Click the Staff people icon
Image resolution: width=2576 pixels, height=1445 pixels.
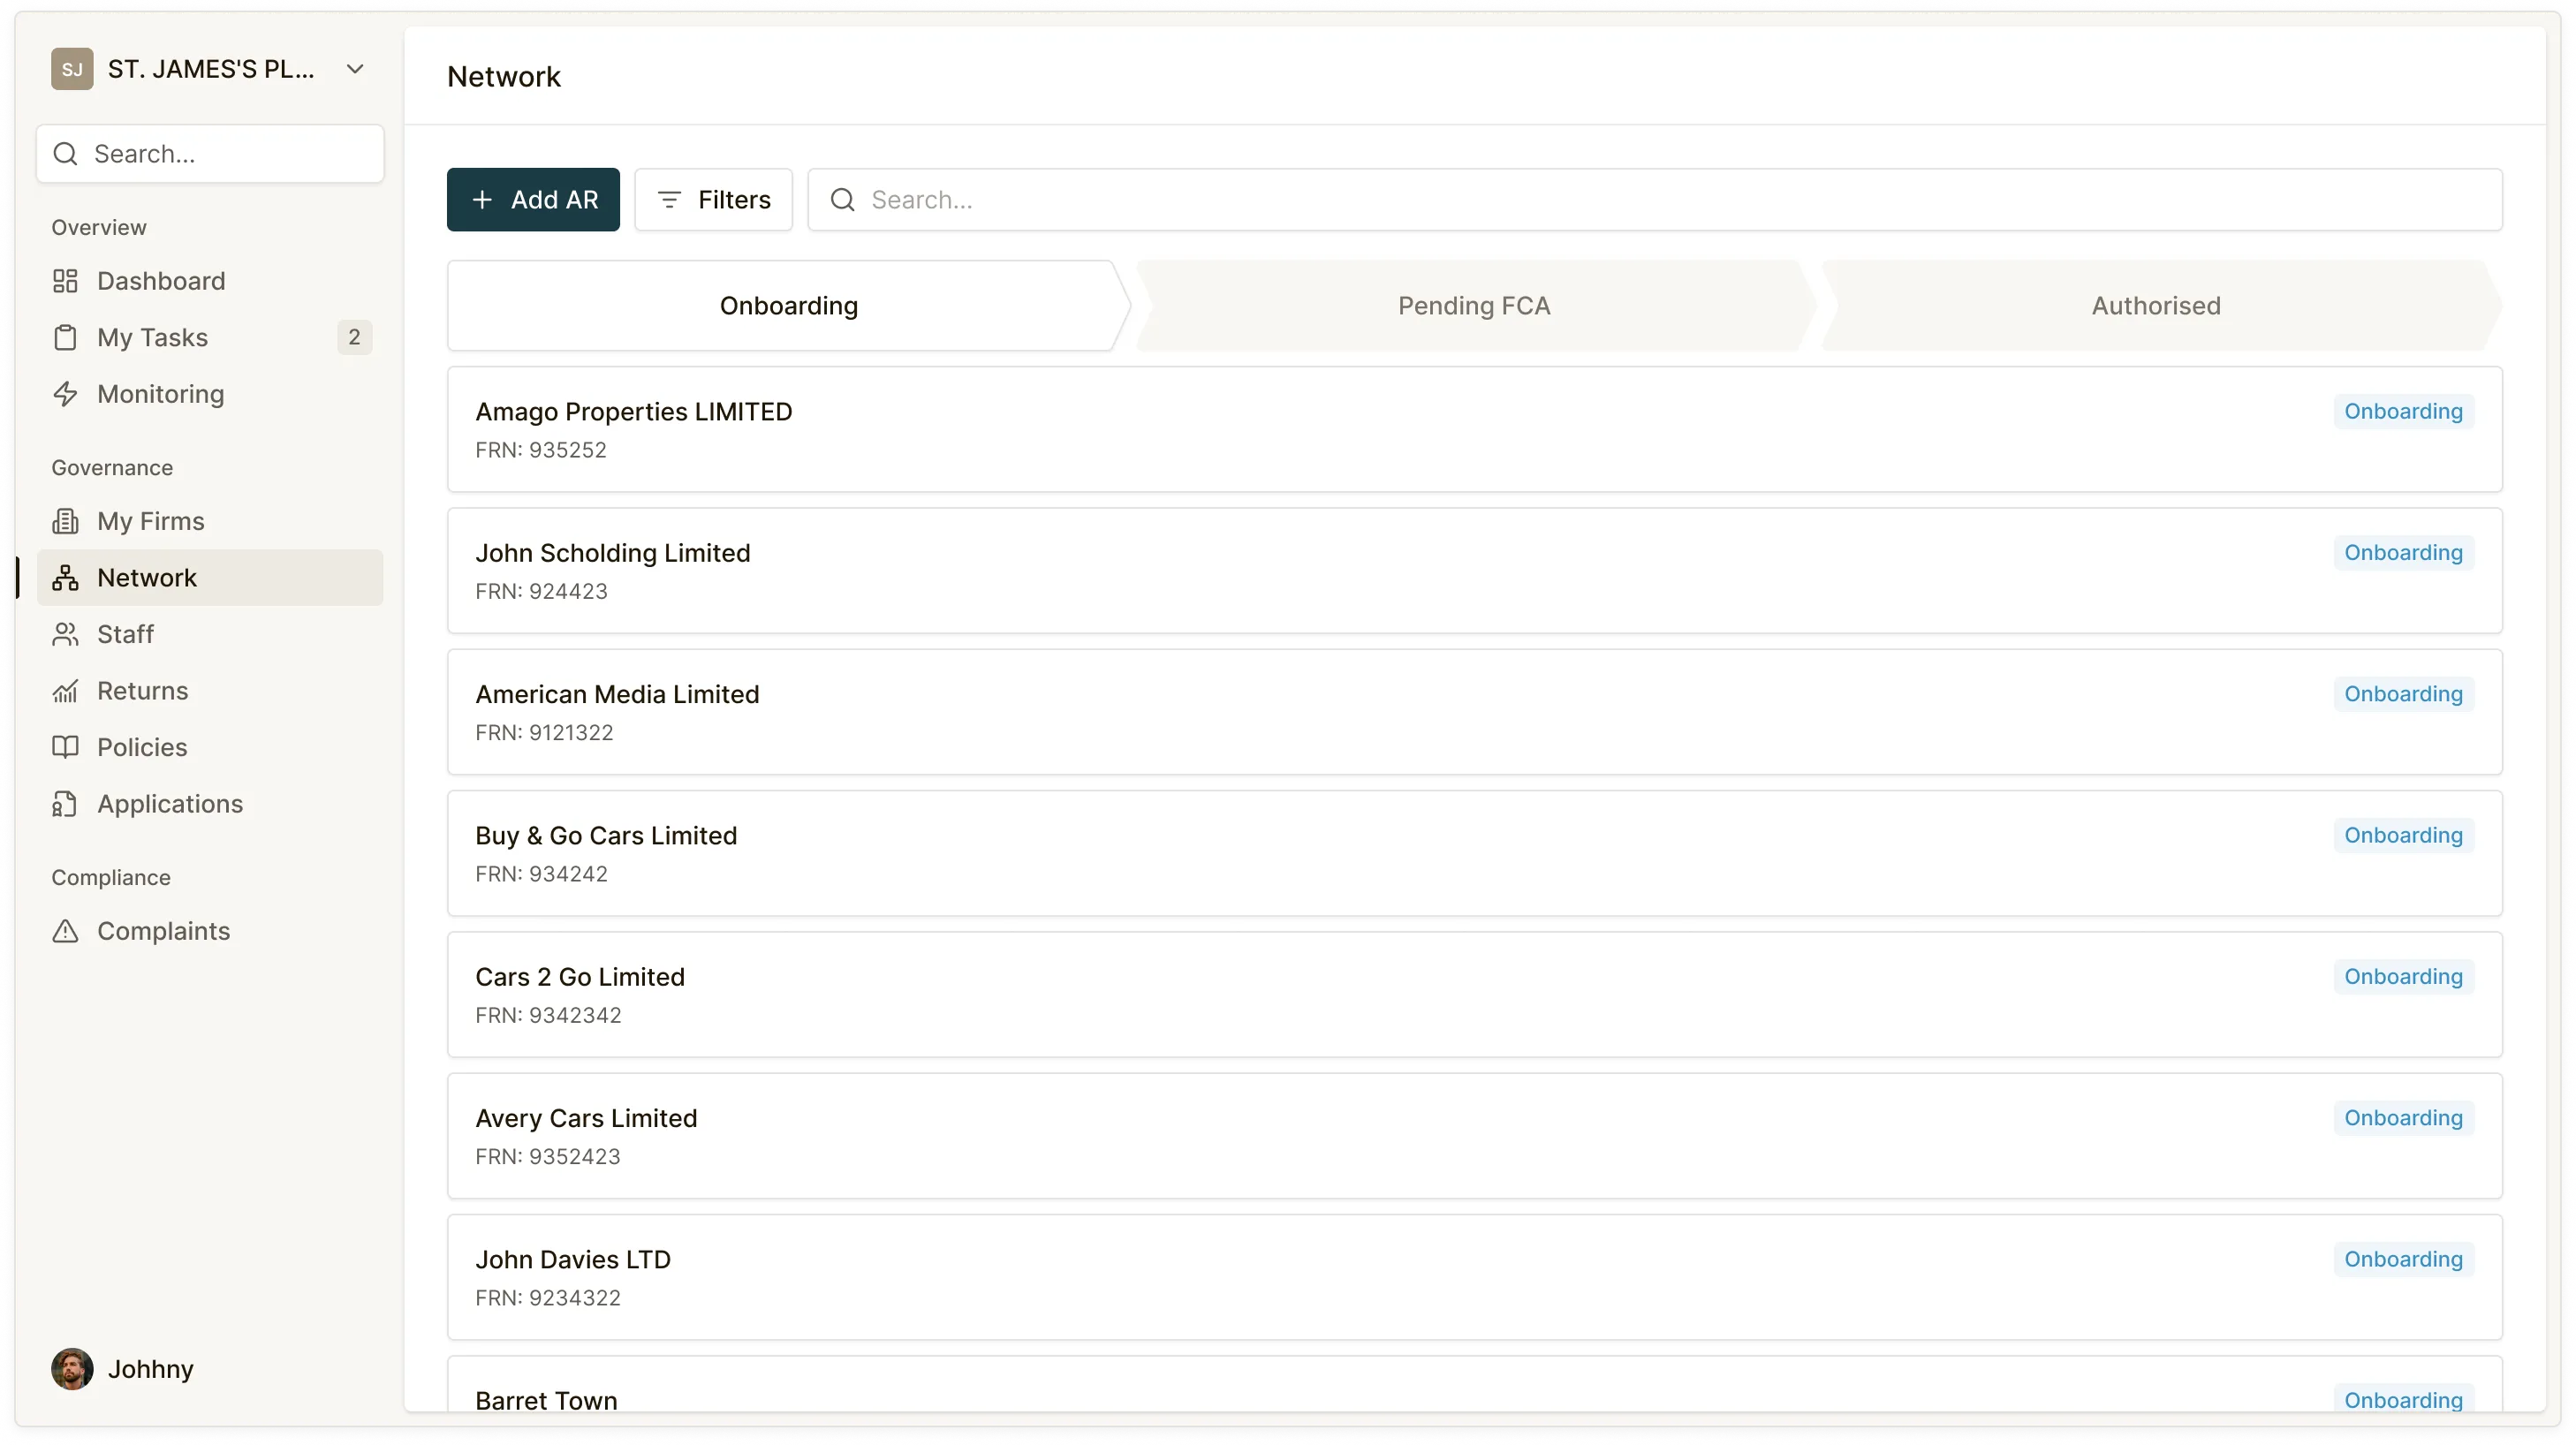66,633
